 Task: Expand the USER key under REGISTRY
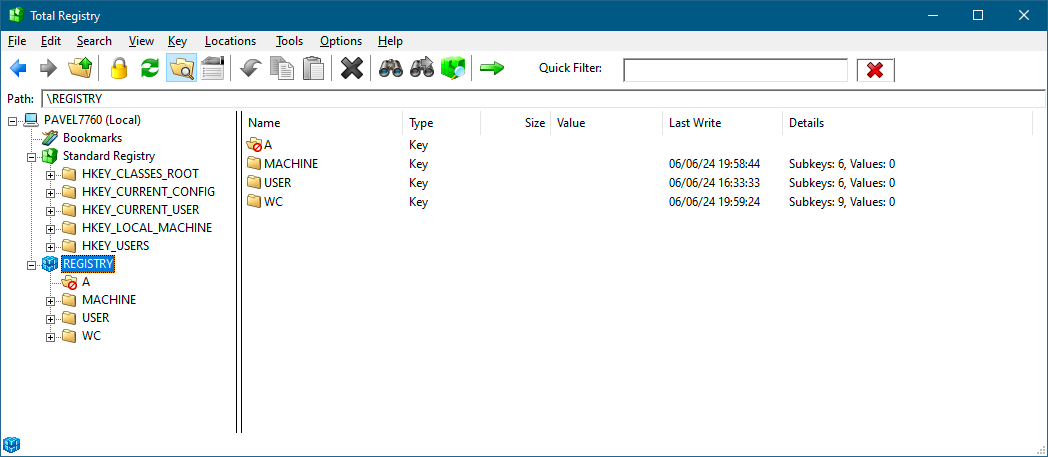click(x=50, y=319)
